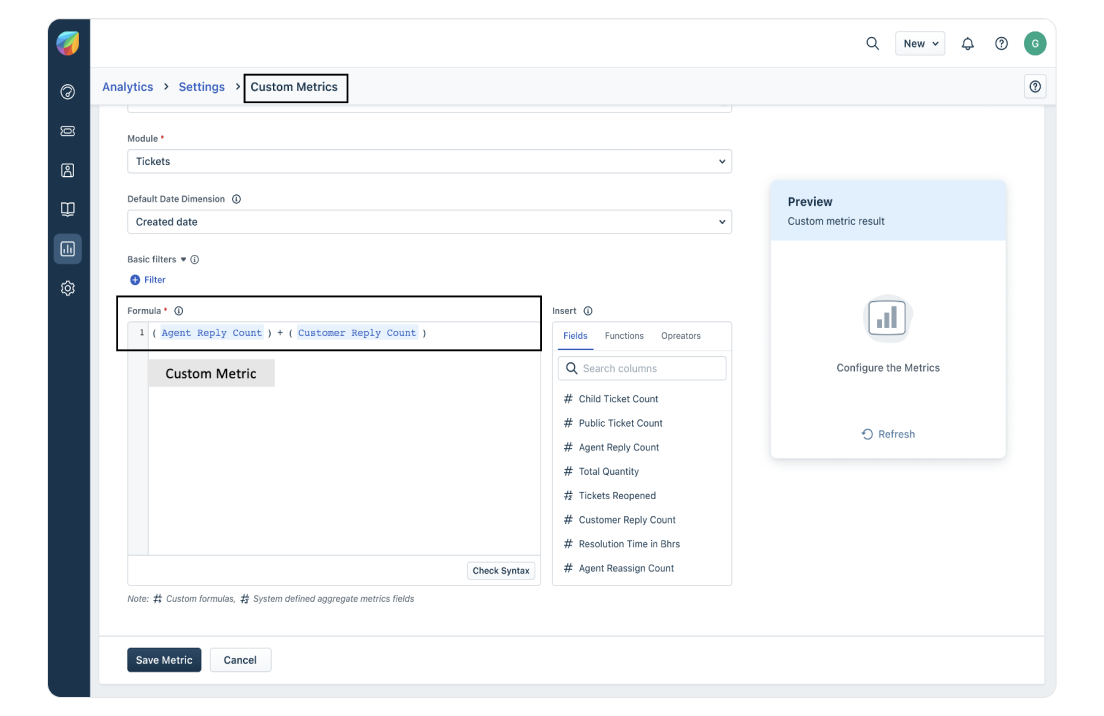The height and width of the screenshot is (716, 1104).
Task: Switch to the Operators tab
Action: (680, 336)
